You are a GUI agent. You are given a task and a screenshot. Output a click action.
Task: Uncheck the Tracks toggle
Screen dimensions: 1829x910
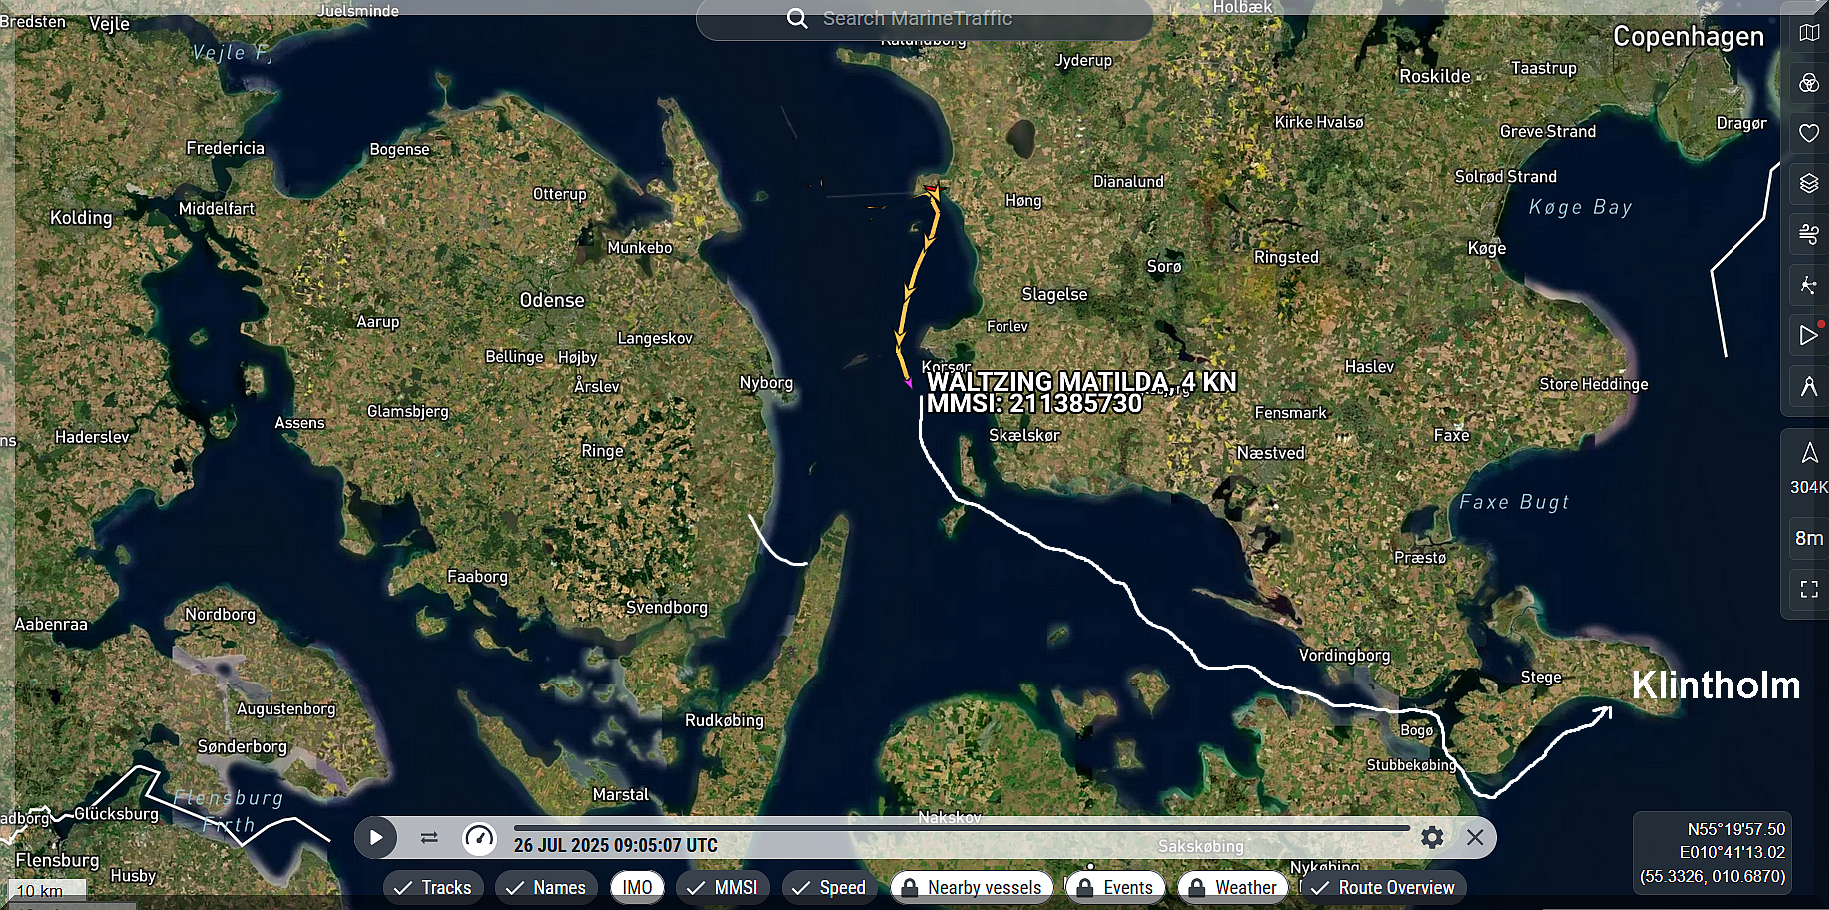pyautogui.click(x=433, y=887)
